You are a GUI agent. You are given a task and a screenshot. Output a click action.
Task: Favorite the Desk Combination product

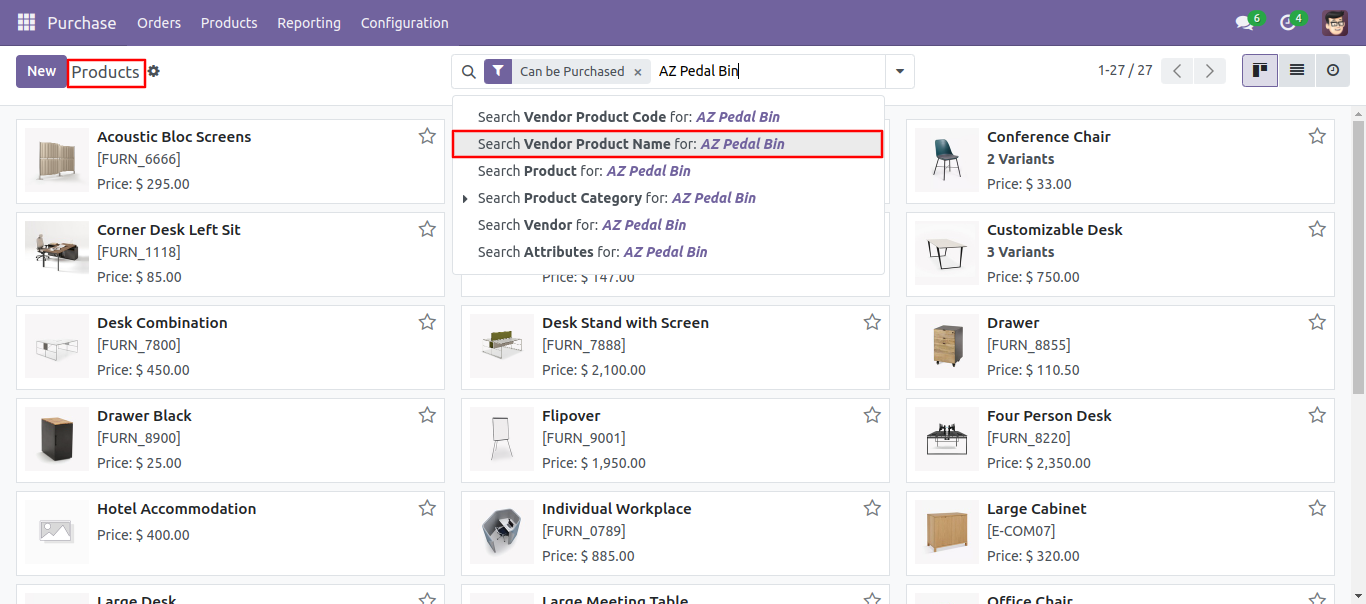427,322
